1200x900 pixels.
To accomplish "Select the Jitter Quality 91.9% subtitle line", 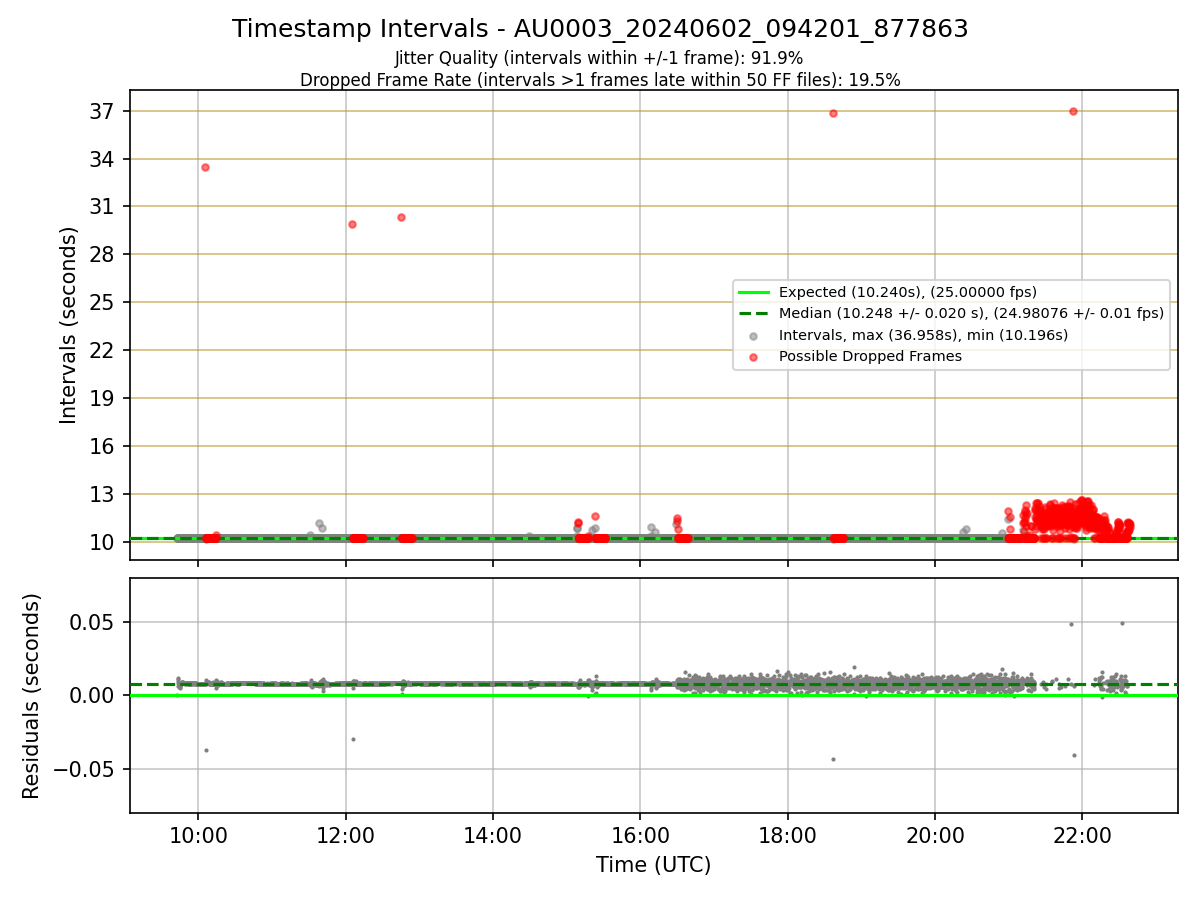I will 600,58.
